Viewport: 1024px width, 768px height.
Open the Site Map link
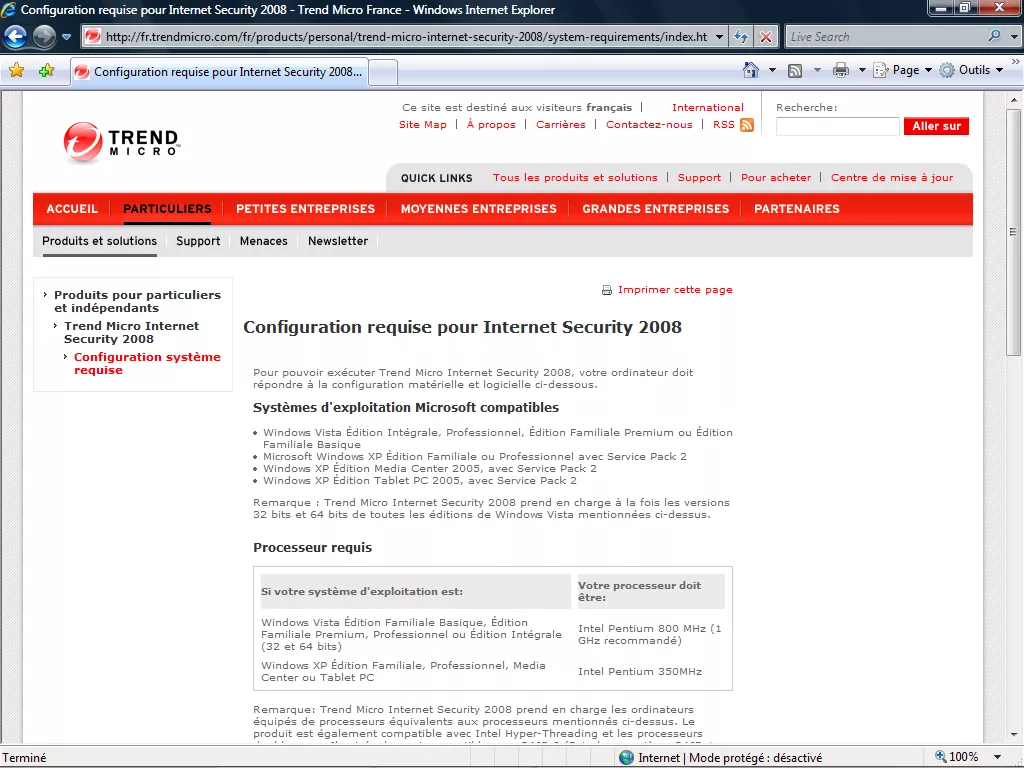pos(423,125)
